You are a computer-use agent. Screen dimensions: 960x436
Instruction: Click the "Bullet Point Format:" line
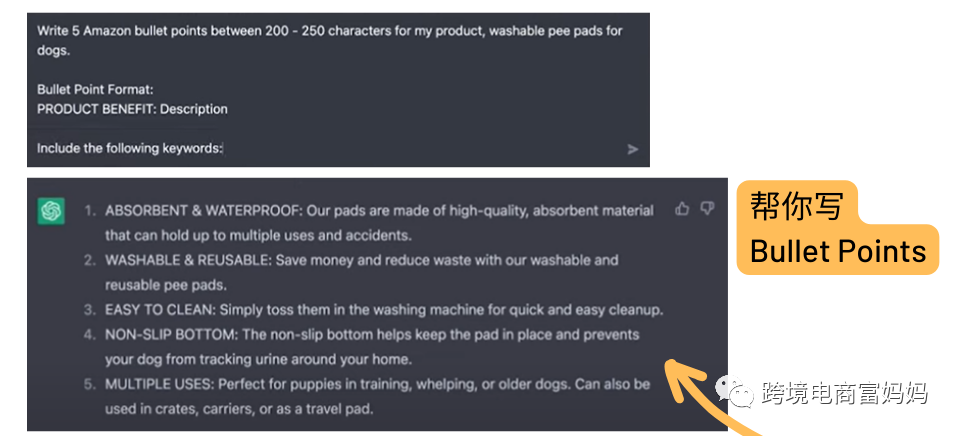tap(95, 89)
